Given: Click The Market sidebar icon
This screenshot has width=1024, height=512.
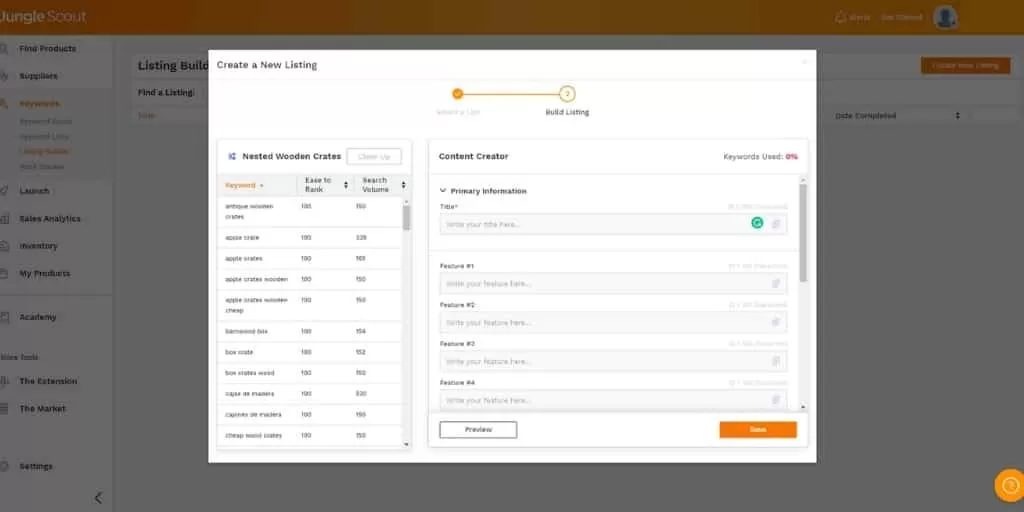Looking at the screenshot, I should point(4,409).
